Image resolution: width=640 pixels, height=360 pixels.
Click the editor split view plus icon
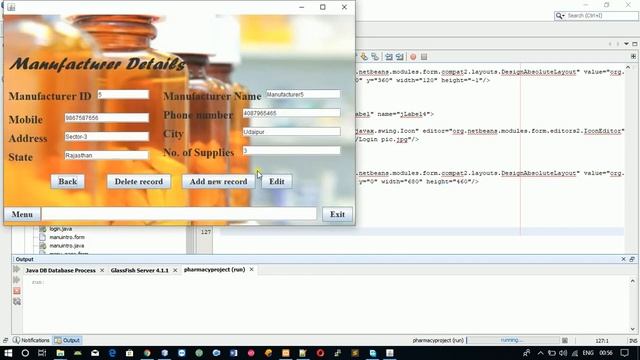pyautogui.click(x=633, y=56)
